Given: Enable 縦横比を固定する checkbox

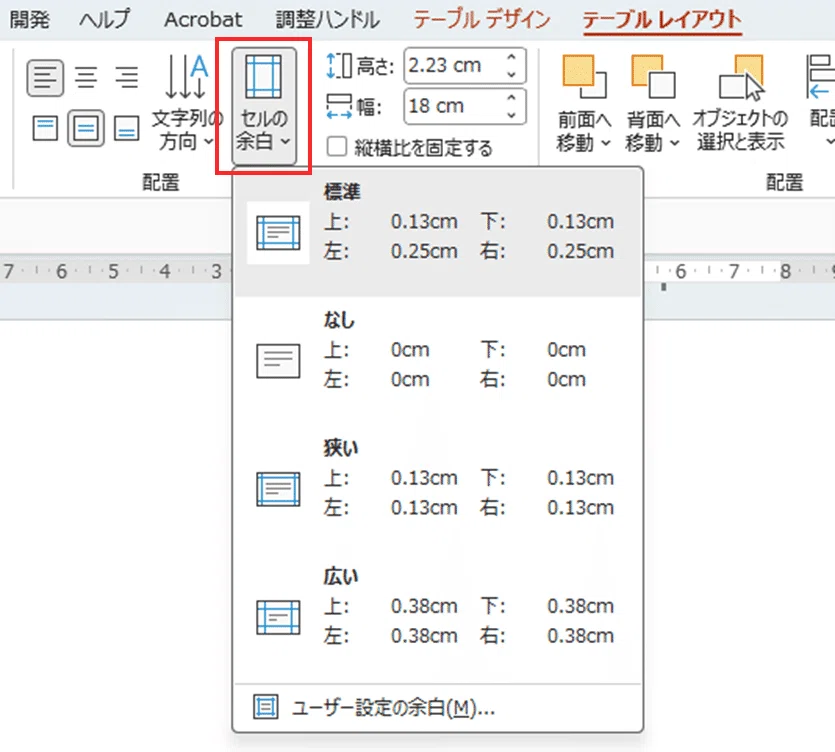Looking at the screenshot, I should coord(337,146).
